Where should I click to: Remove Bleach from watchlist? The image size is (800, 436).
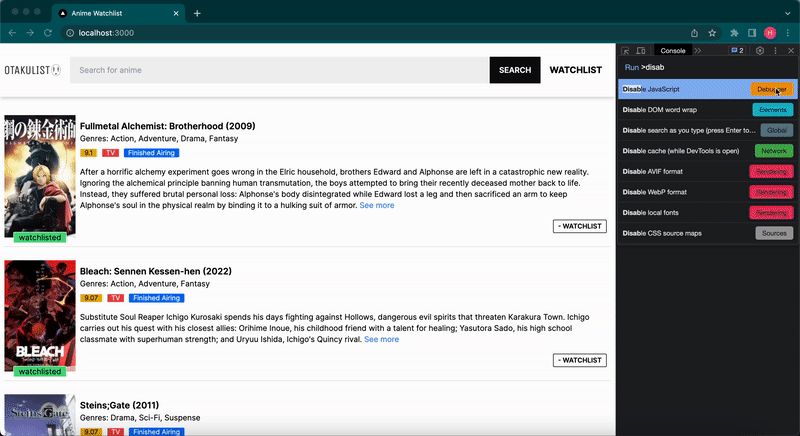(x=580, y=360)
